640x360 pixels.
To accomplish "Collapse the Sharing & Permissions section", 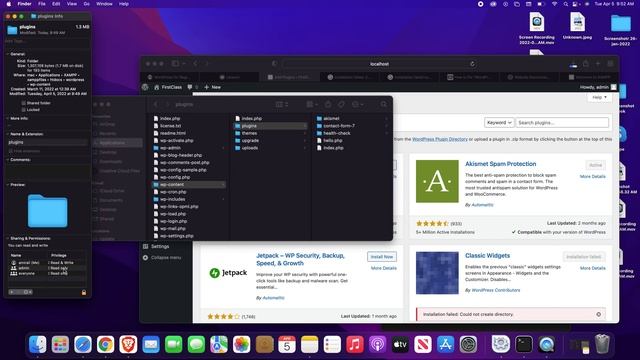I will click(x=7, y=238).
